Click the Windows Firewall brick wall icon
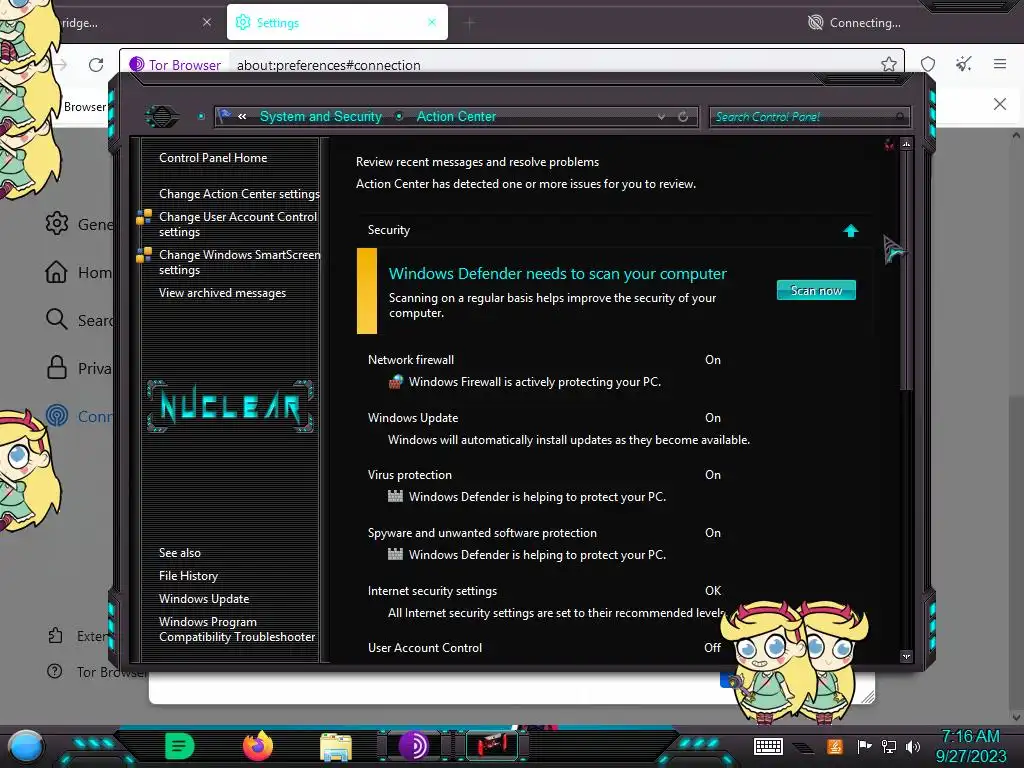Screen dimensions: 1024x768 [x=396, y=382]
